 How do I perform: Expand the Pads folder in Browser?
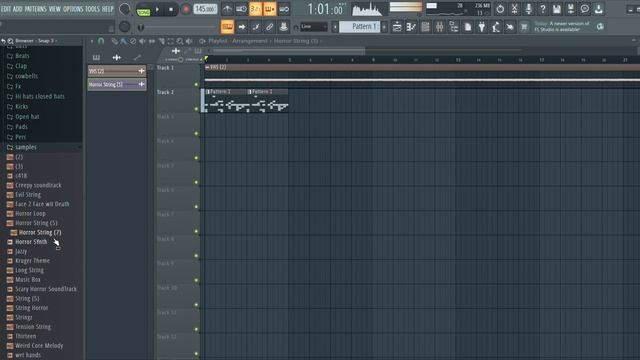pyautogui.click(x=22, y=127)
